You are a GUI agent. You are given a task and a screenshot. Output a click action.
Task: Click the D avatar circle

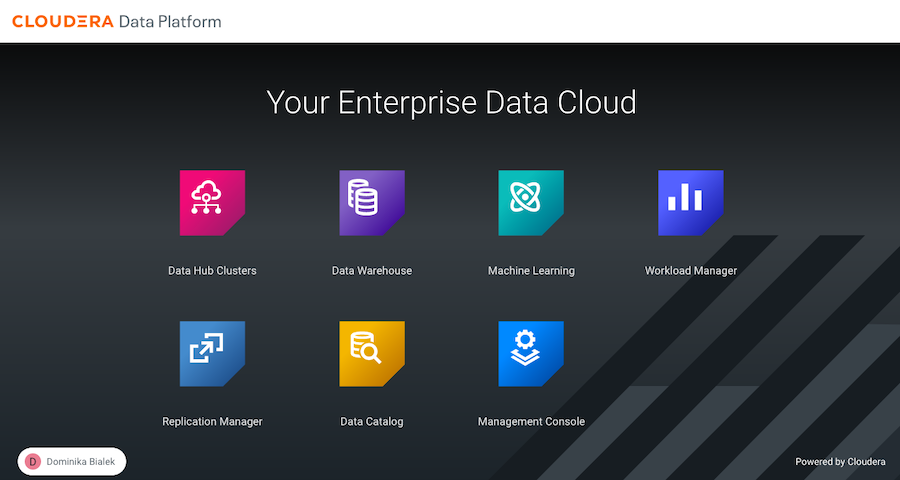(33, 462)
